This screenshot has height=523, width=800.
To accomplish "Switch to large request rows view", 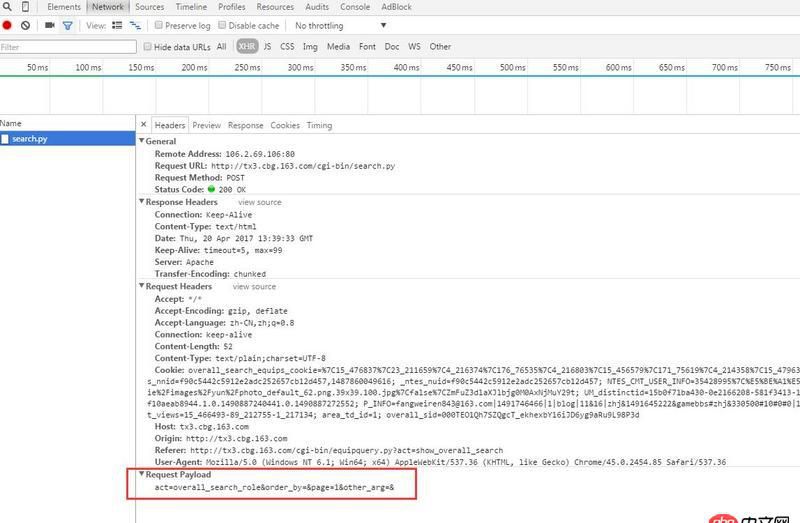I will click(117, 25).
